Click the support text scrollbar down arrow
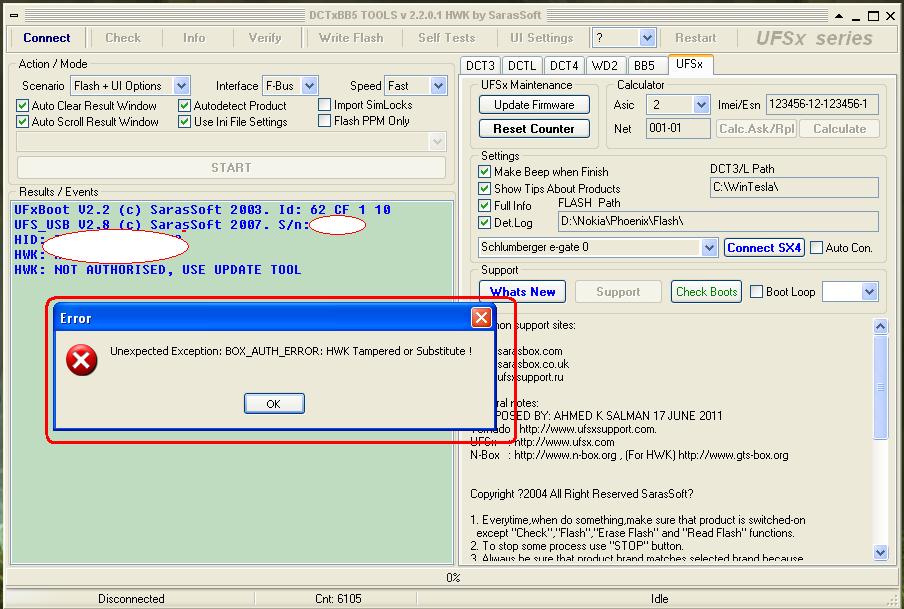Image resolution: width=904 pixels, height=609 pixels. tap(880, 552)
